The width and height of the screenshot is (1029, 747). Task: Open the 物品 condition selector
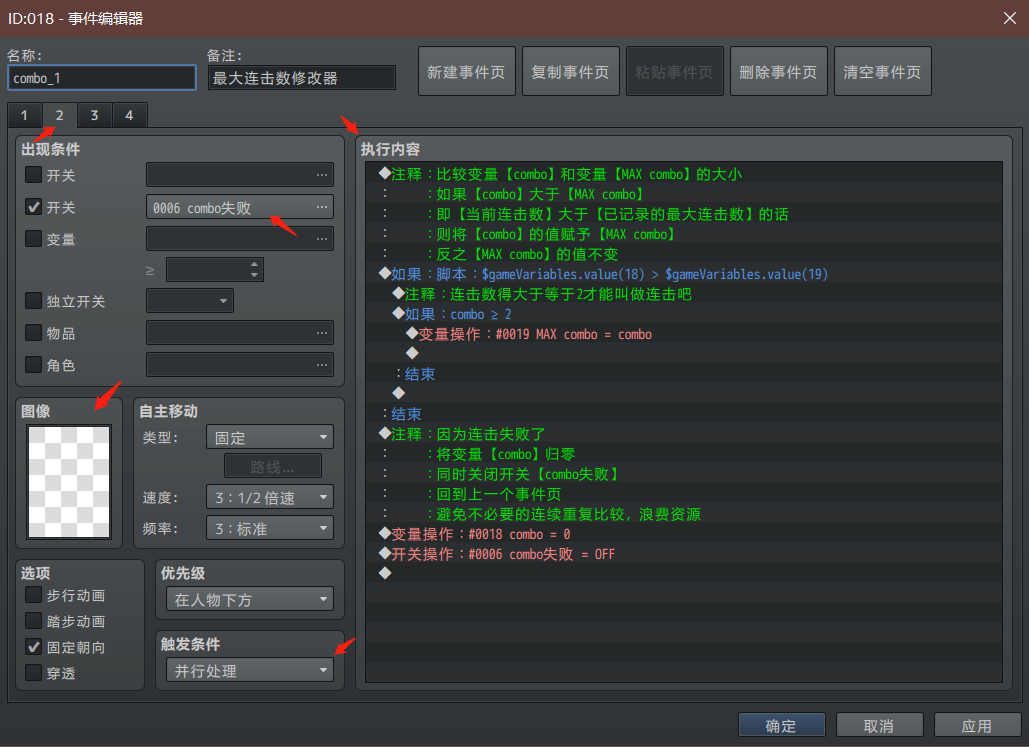click(x=321, y=333)
